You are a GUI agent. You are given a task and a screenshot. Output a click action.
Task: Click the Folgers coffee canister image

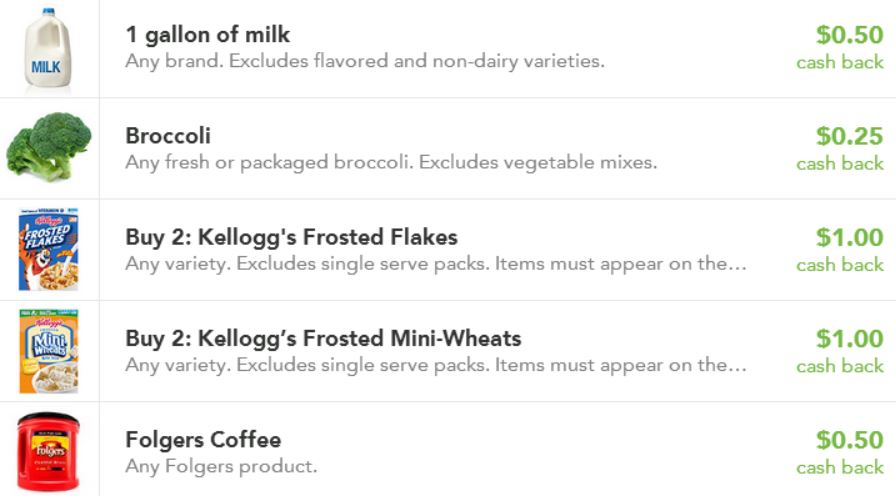pos(47,452)
